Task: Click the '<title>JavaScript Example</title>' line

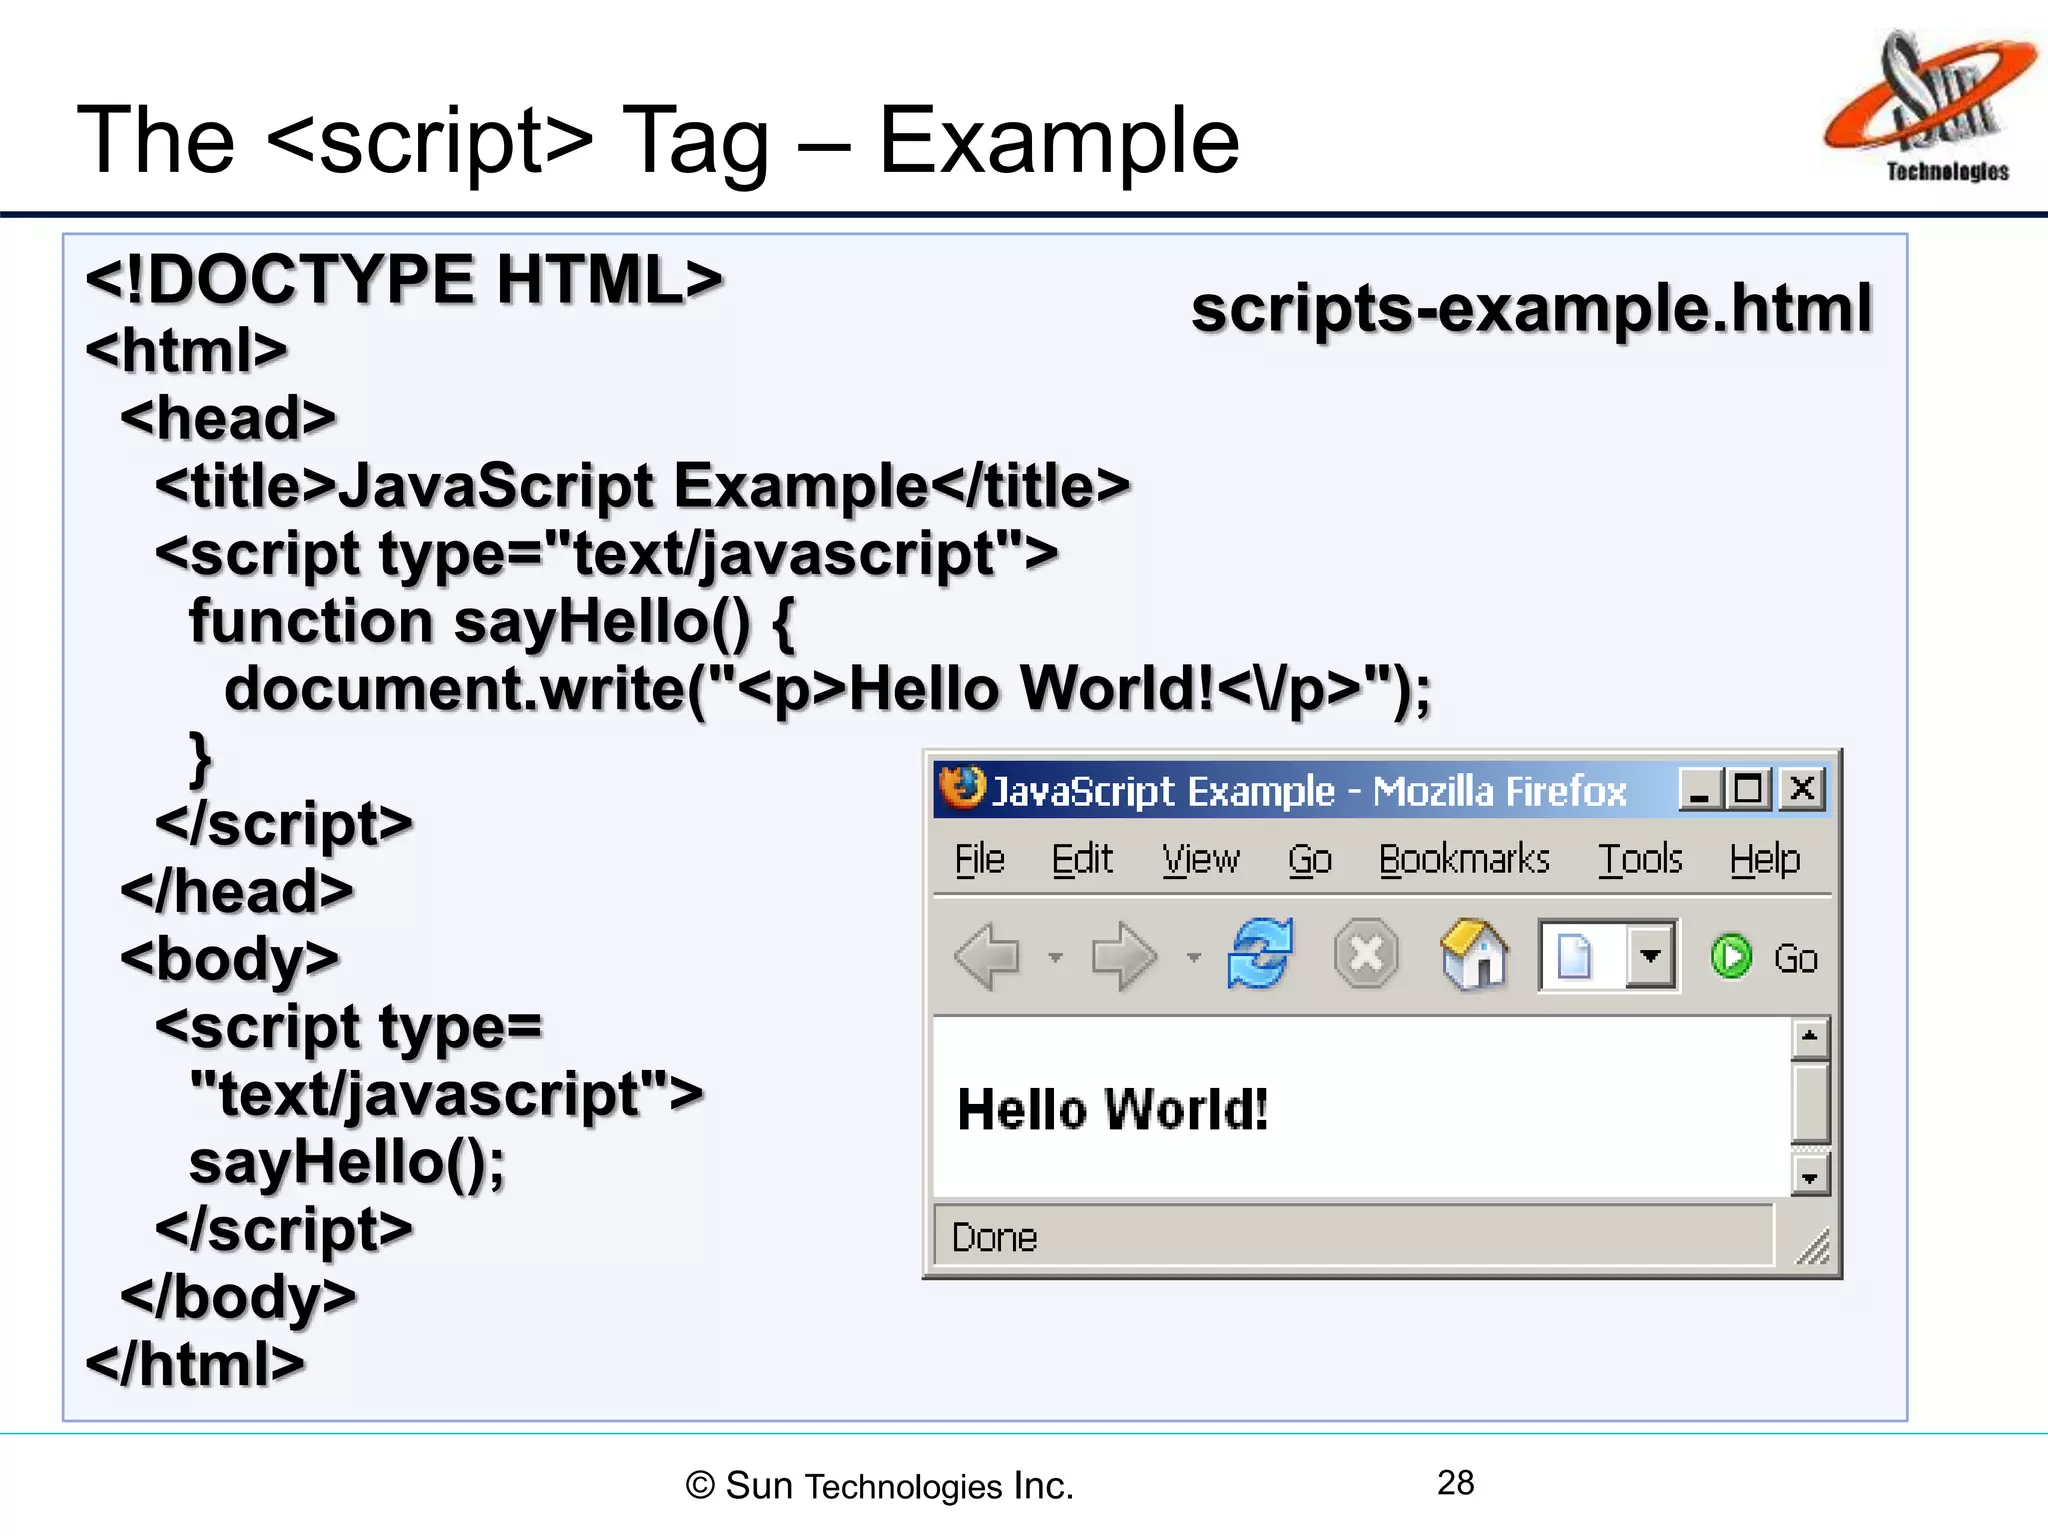Action: point(643,487)
